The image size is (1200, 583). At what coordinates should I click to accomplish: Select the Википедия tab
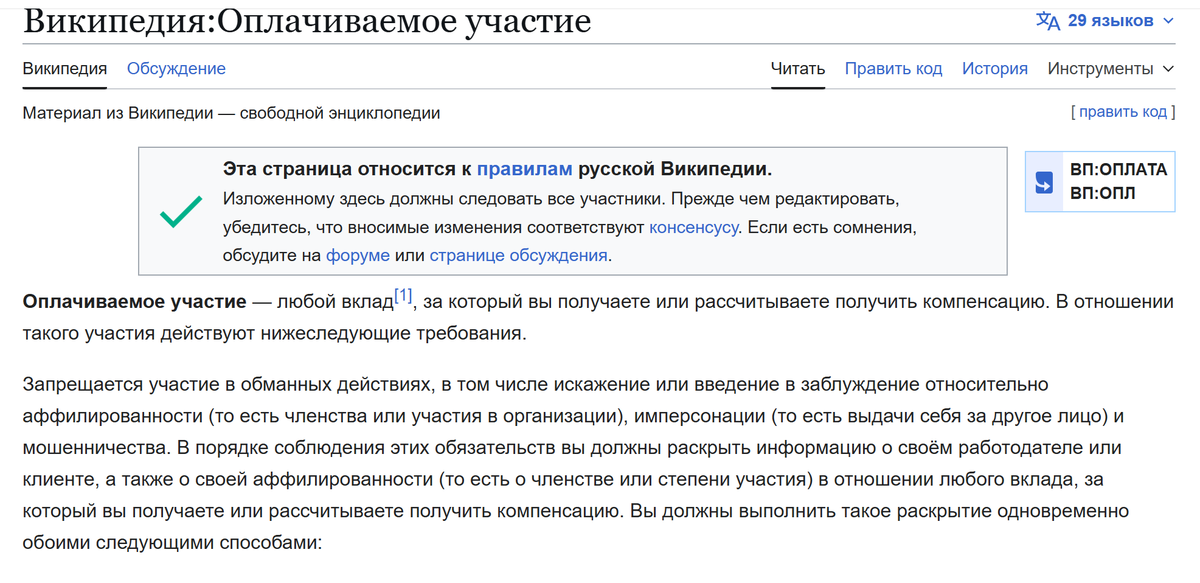[x=65, y=69]
